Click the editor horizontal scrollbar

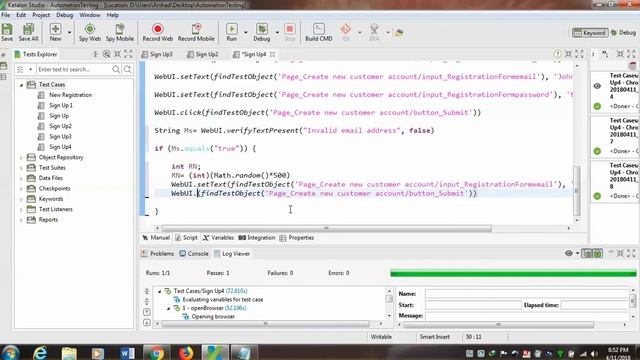point(327,228)
